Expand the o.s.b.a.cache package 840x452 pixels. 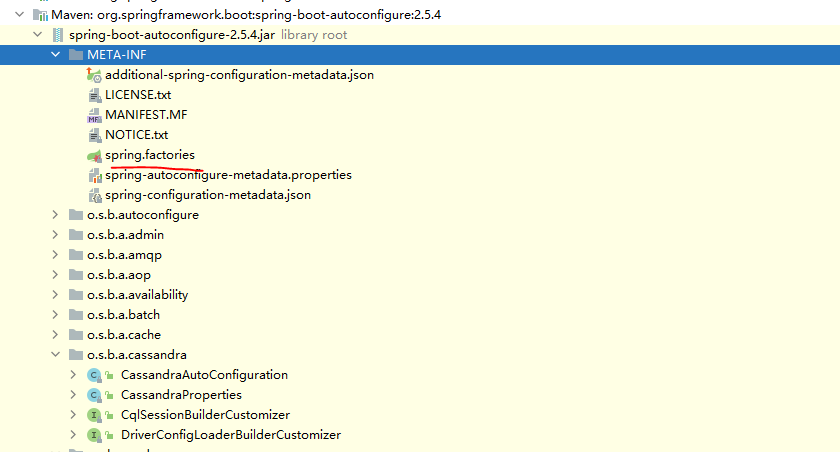[x=55, y=335]
